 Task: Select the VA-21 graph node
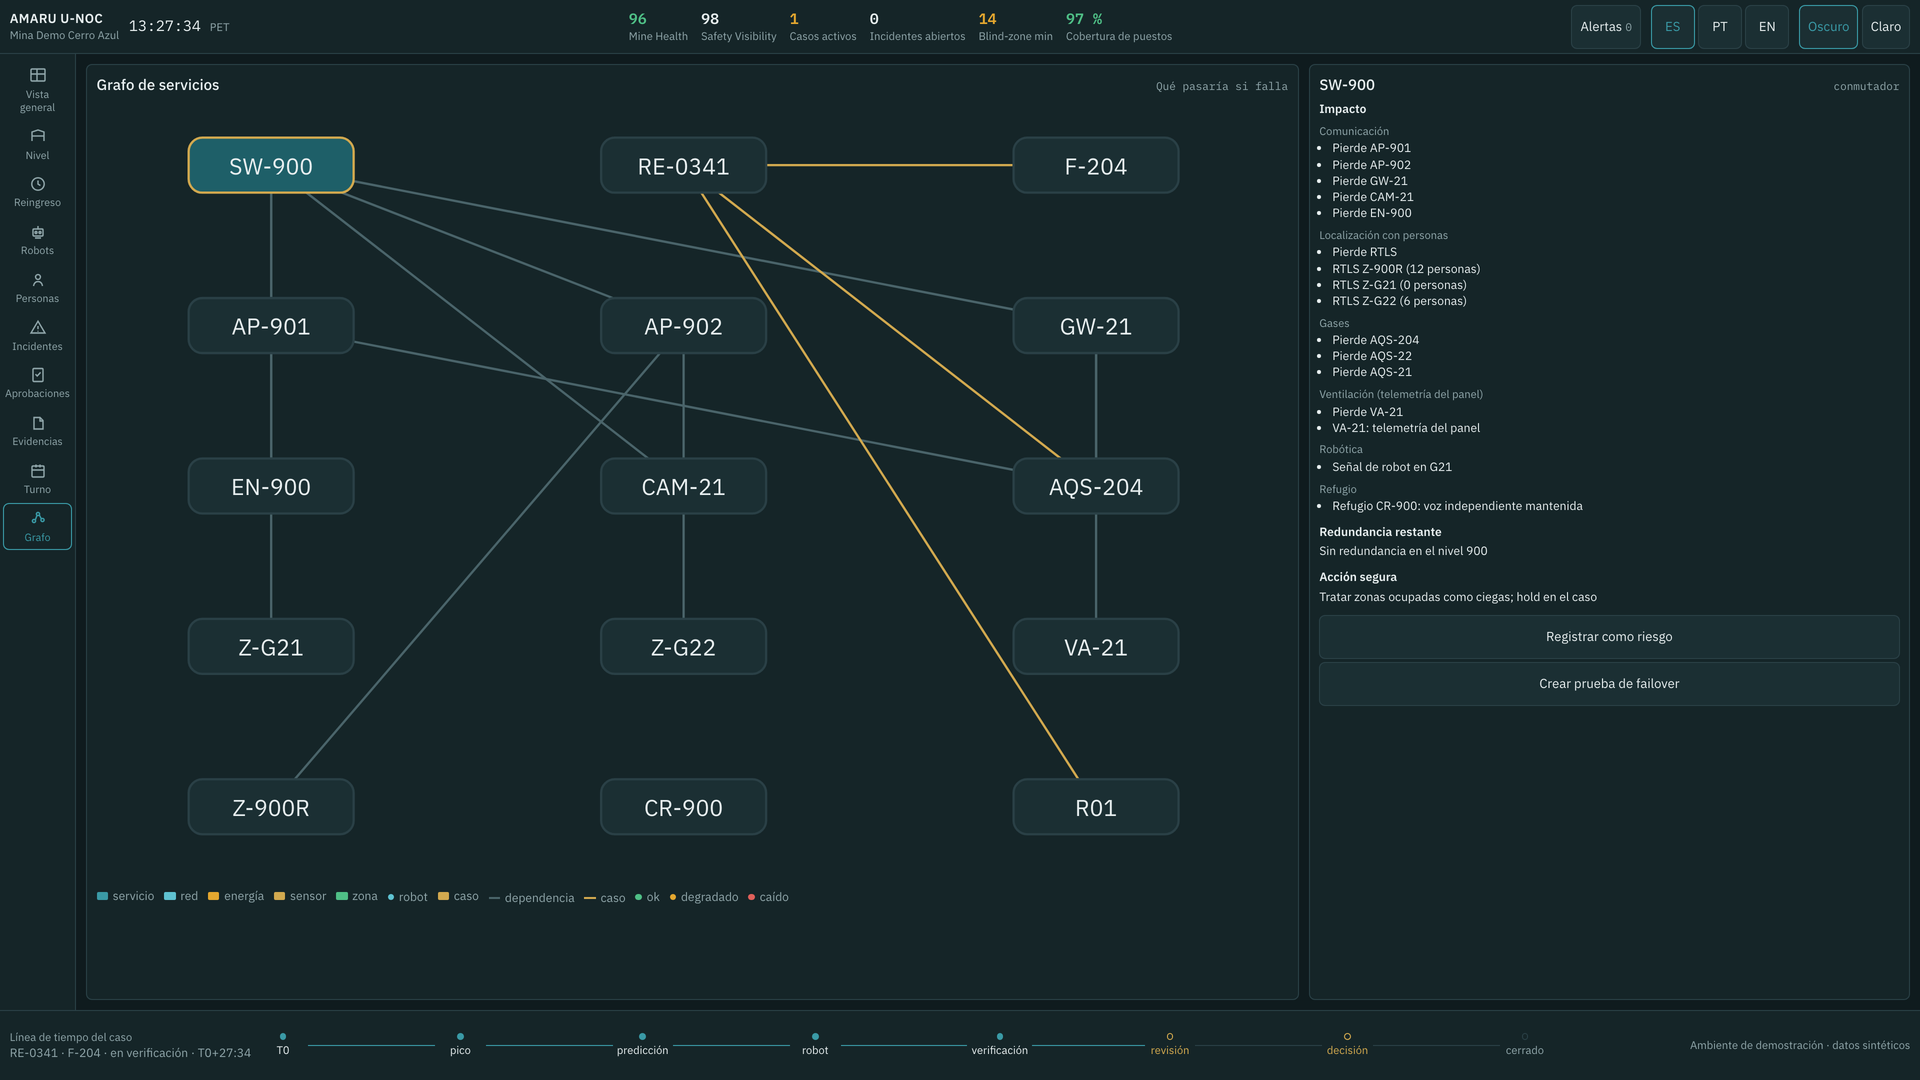1096,646
